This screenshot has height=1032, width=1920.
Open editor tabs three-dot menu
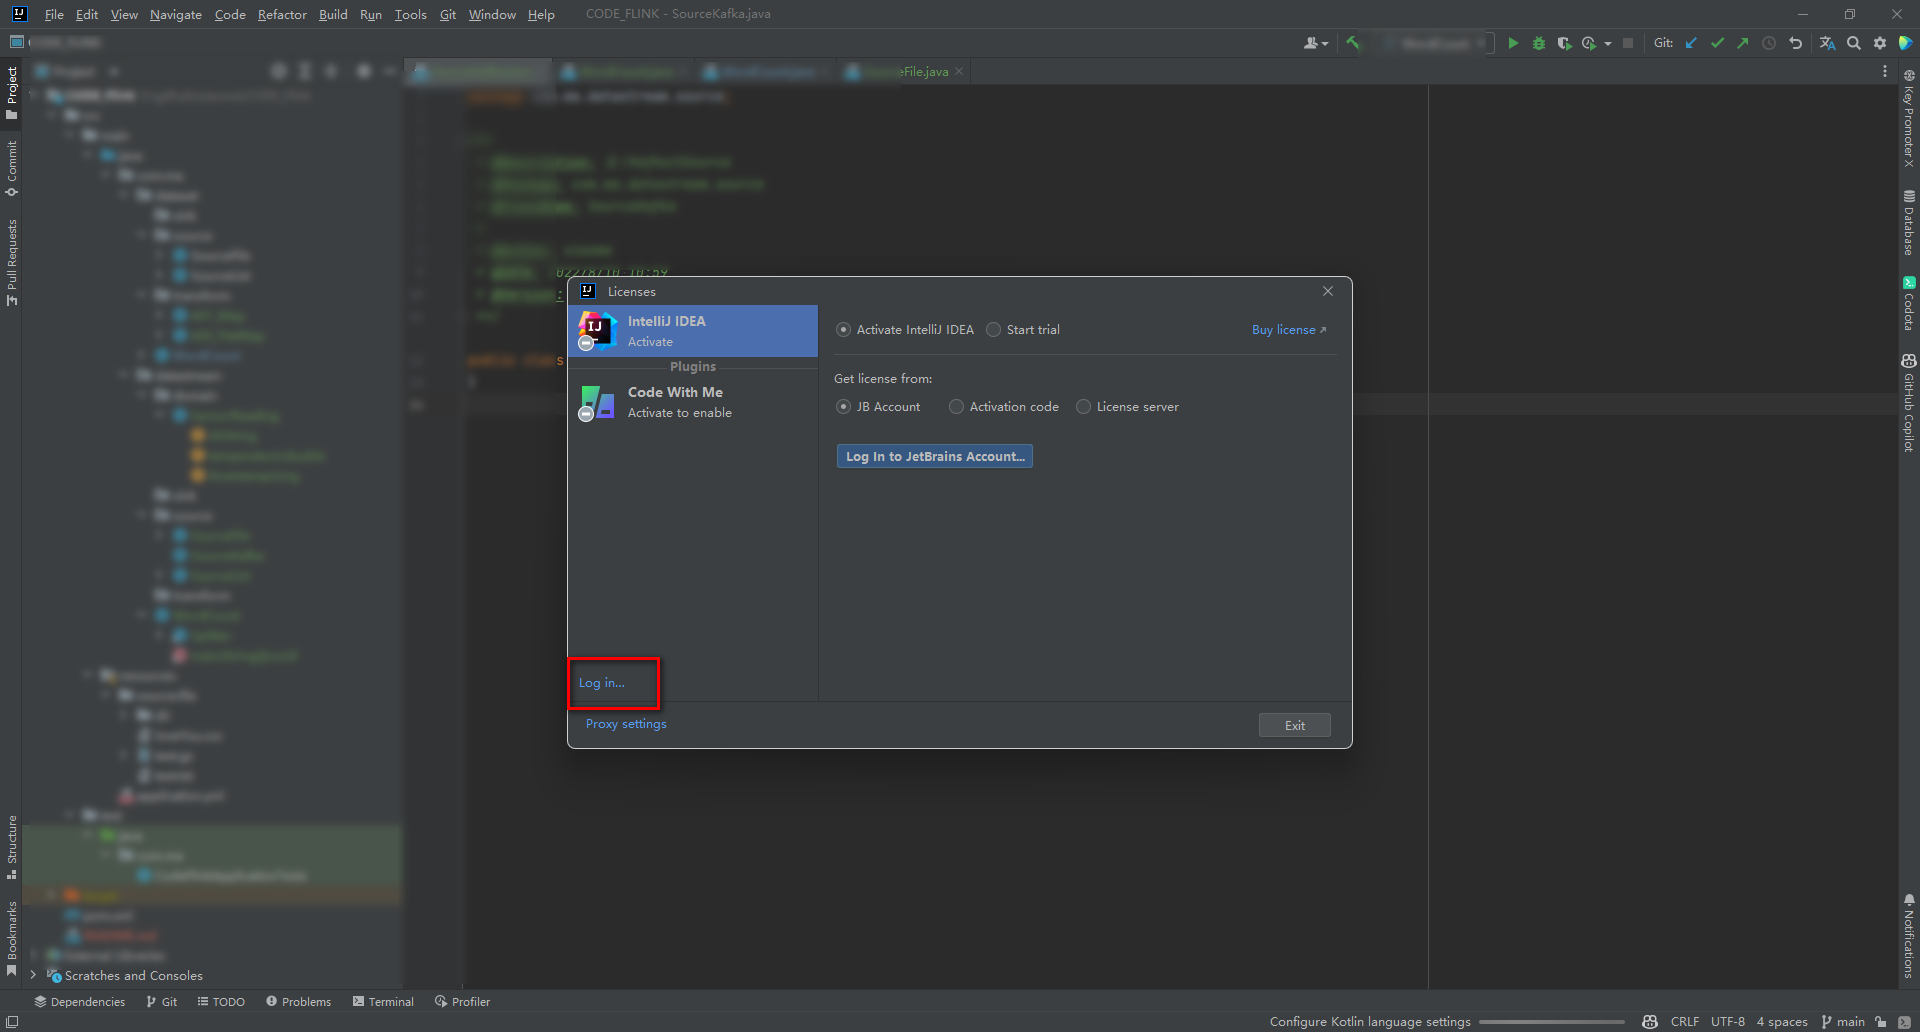coord(1885,71)
